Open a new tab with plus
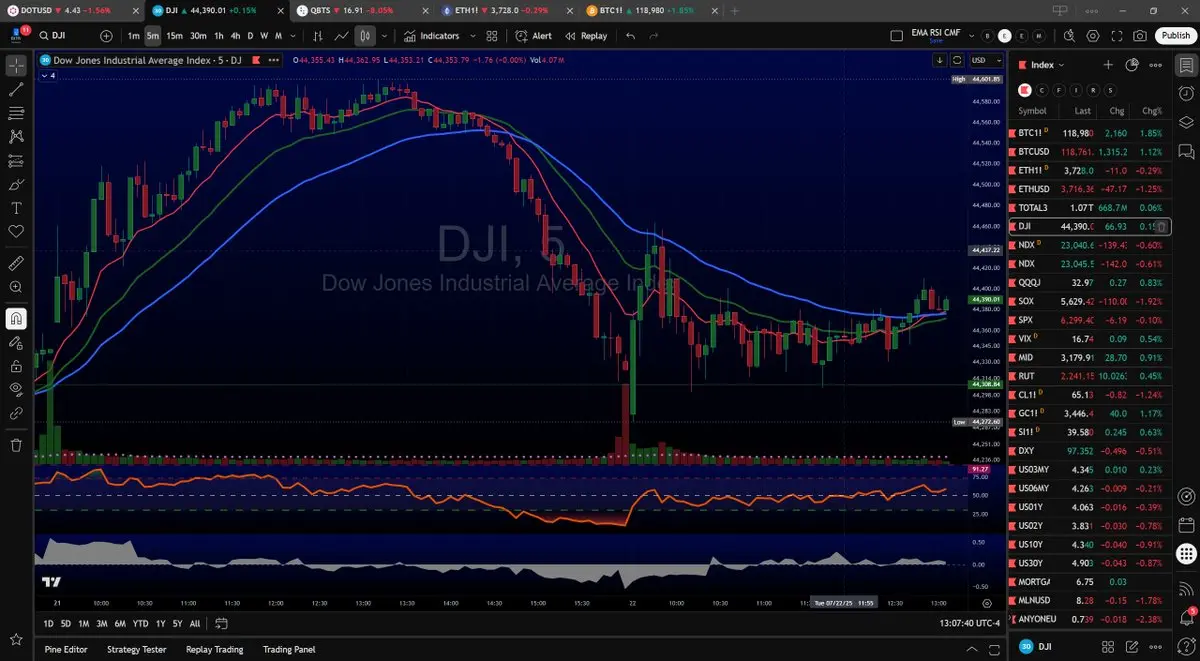The width and height of the screenshot is (1200, 661). [x=735, y=10]
